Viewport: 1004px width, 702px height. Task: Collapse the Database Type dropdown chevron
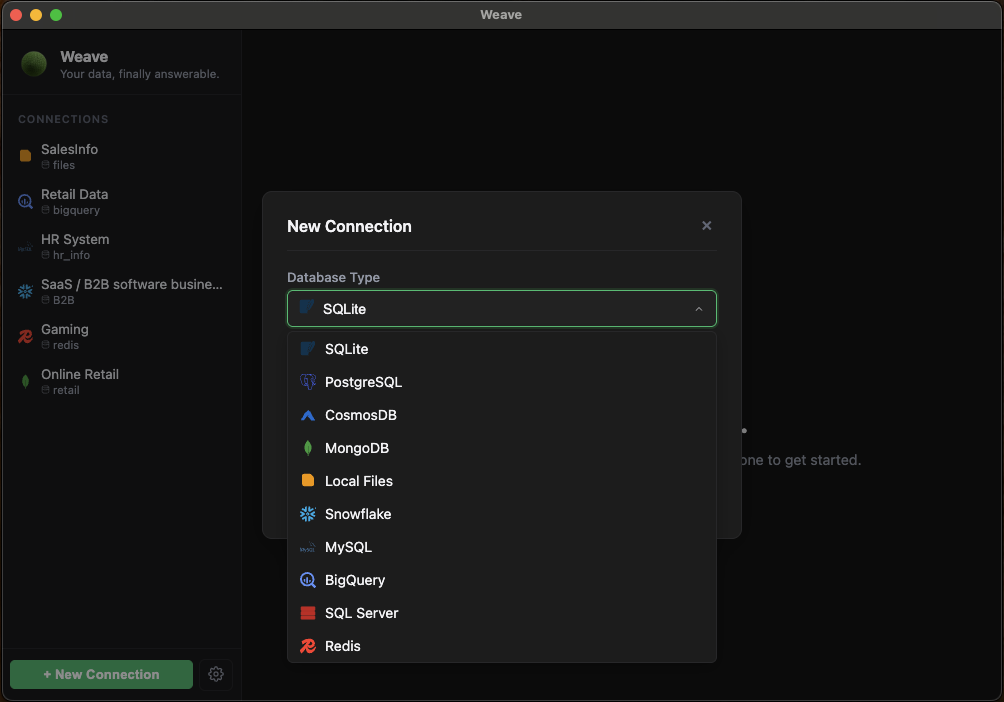coord(699,309)
